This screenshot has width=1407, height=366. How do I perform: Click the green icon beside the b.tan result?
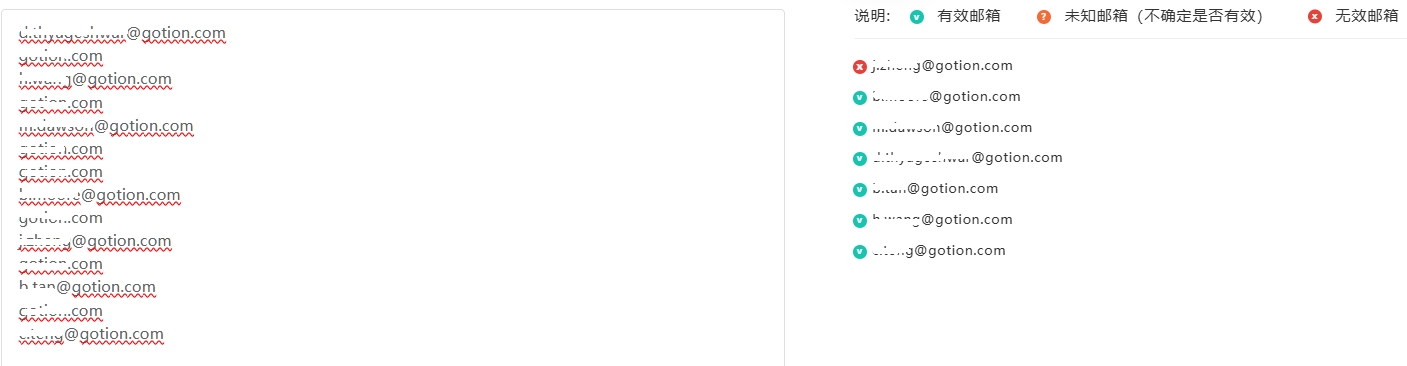click(859, 190)
